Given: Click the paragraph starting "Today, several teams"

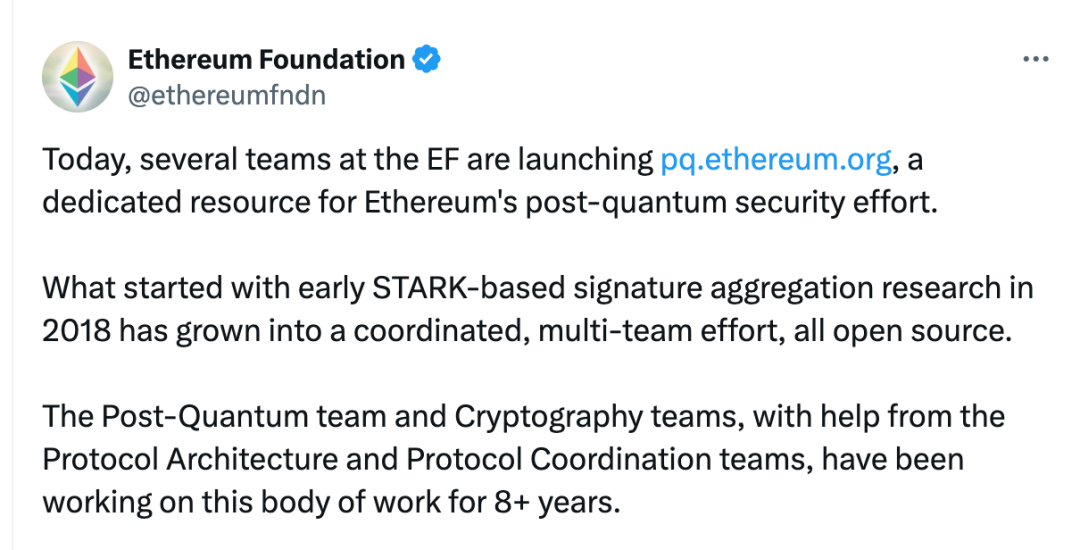Looking at the screenshot, I should coord(490,179).
